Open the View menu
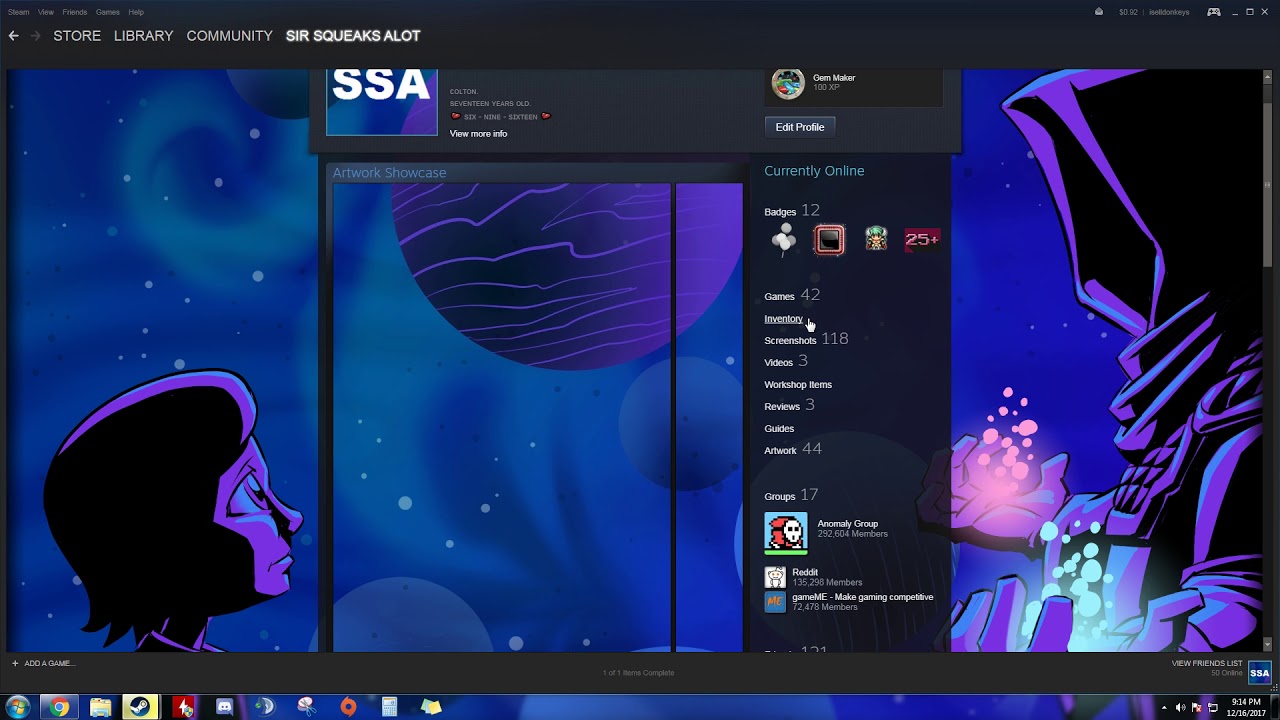The image size is (1280, 720). click(46, 12)
